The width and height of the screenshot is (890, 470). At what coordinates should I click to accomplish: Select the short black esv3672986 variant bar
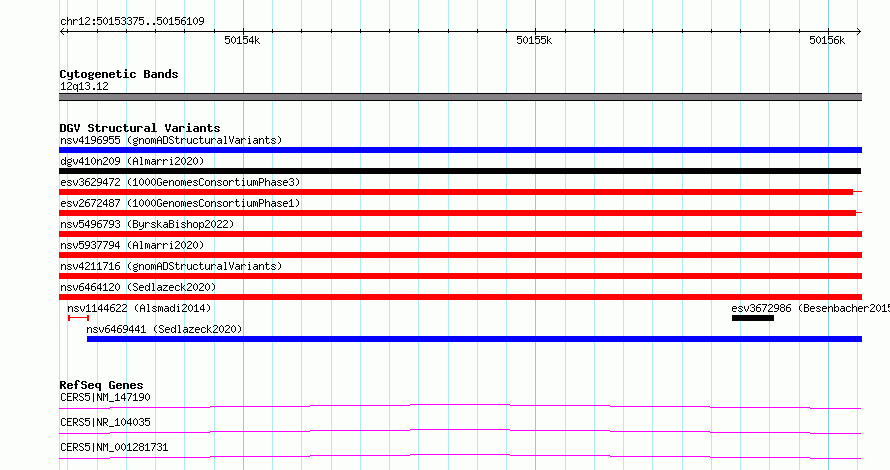click(753, 318)
